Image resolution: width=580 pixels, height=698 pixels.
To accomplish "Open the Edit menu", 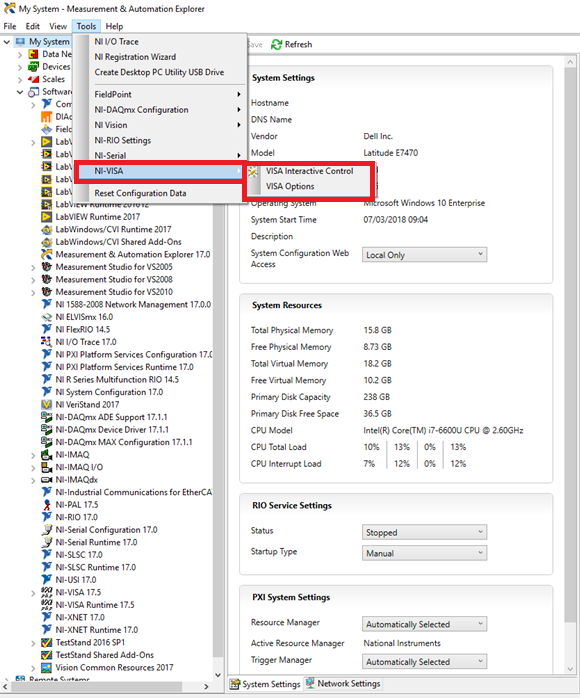I will pyautogui.click(x=32, y=26).
